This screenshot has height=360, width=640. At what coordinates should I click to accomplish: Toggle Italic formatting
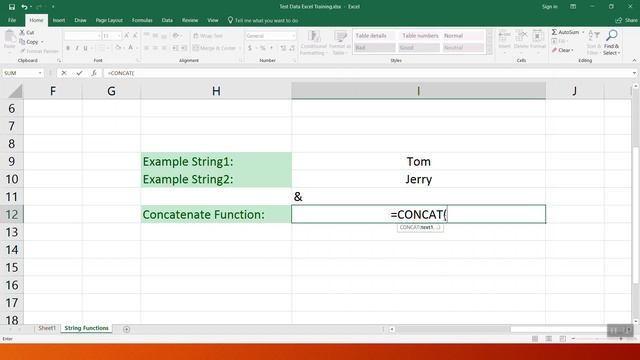(77, 48)
